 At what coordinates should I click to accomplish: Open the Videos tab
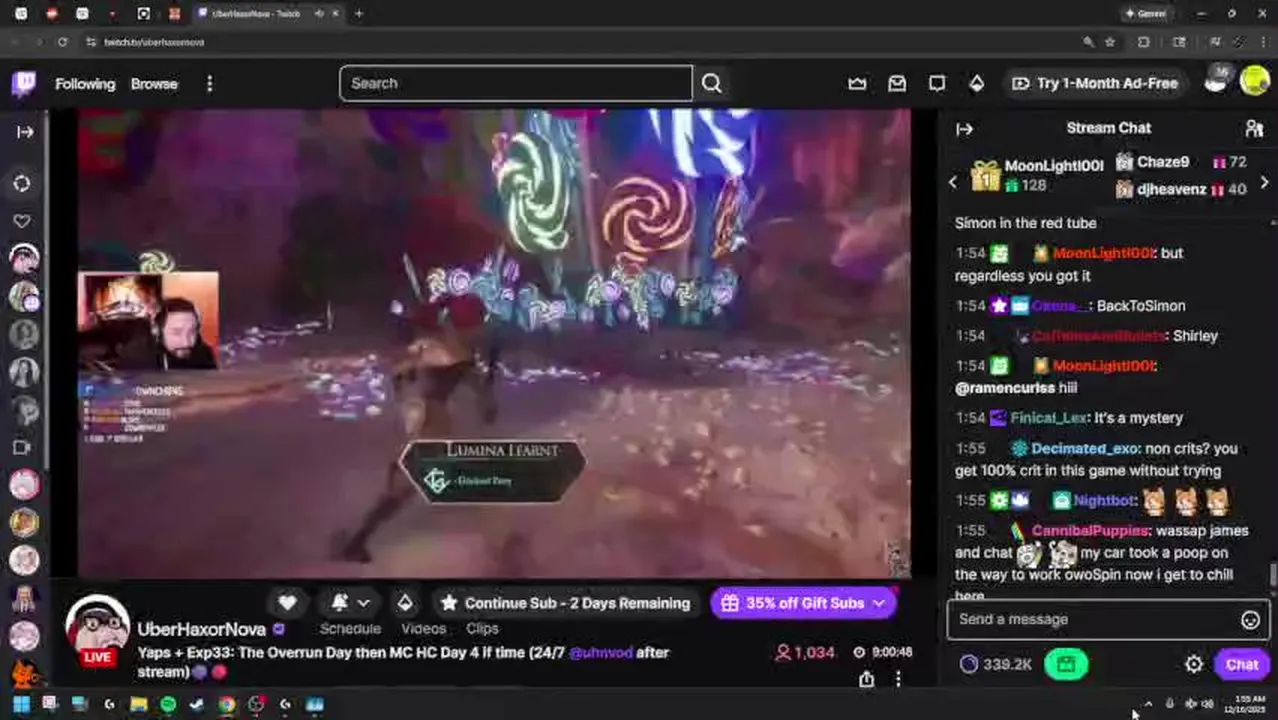pos(423,629)
